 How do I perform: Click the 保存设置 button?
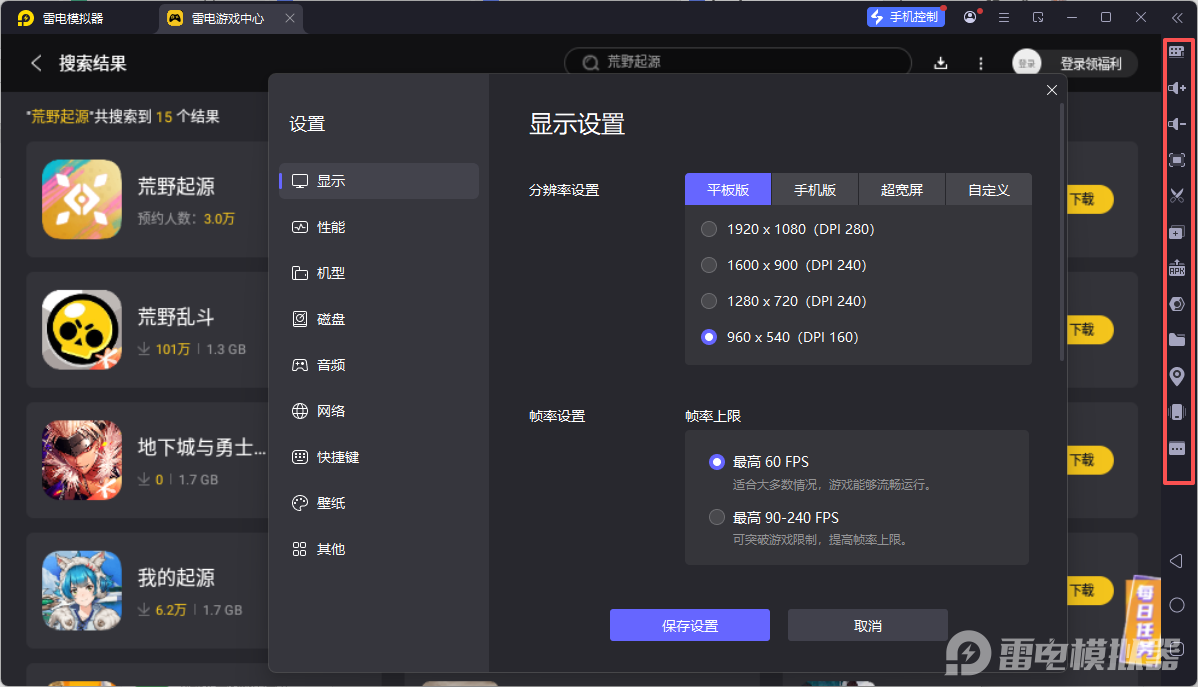[689, 625]
